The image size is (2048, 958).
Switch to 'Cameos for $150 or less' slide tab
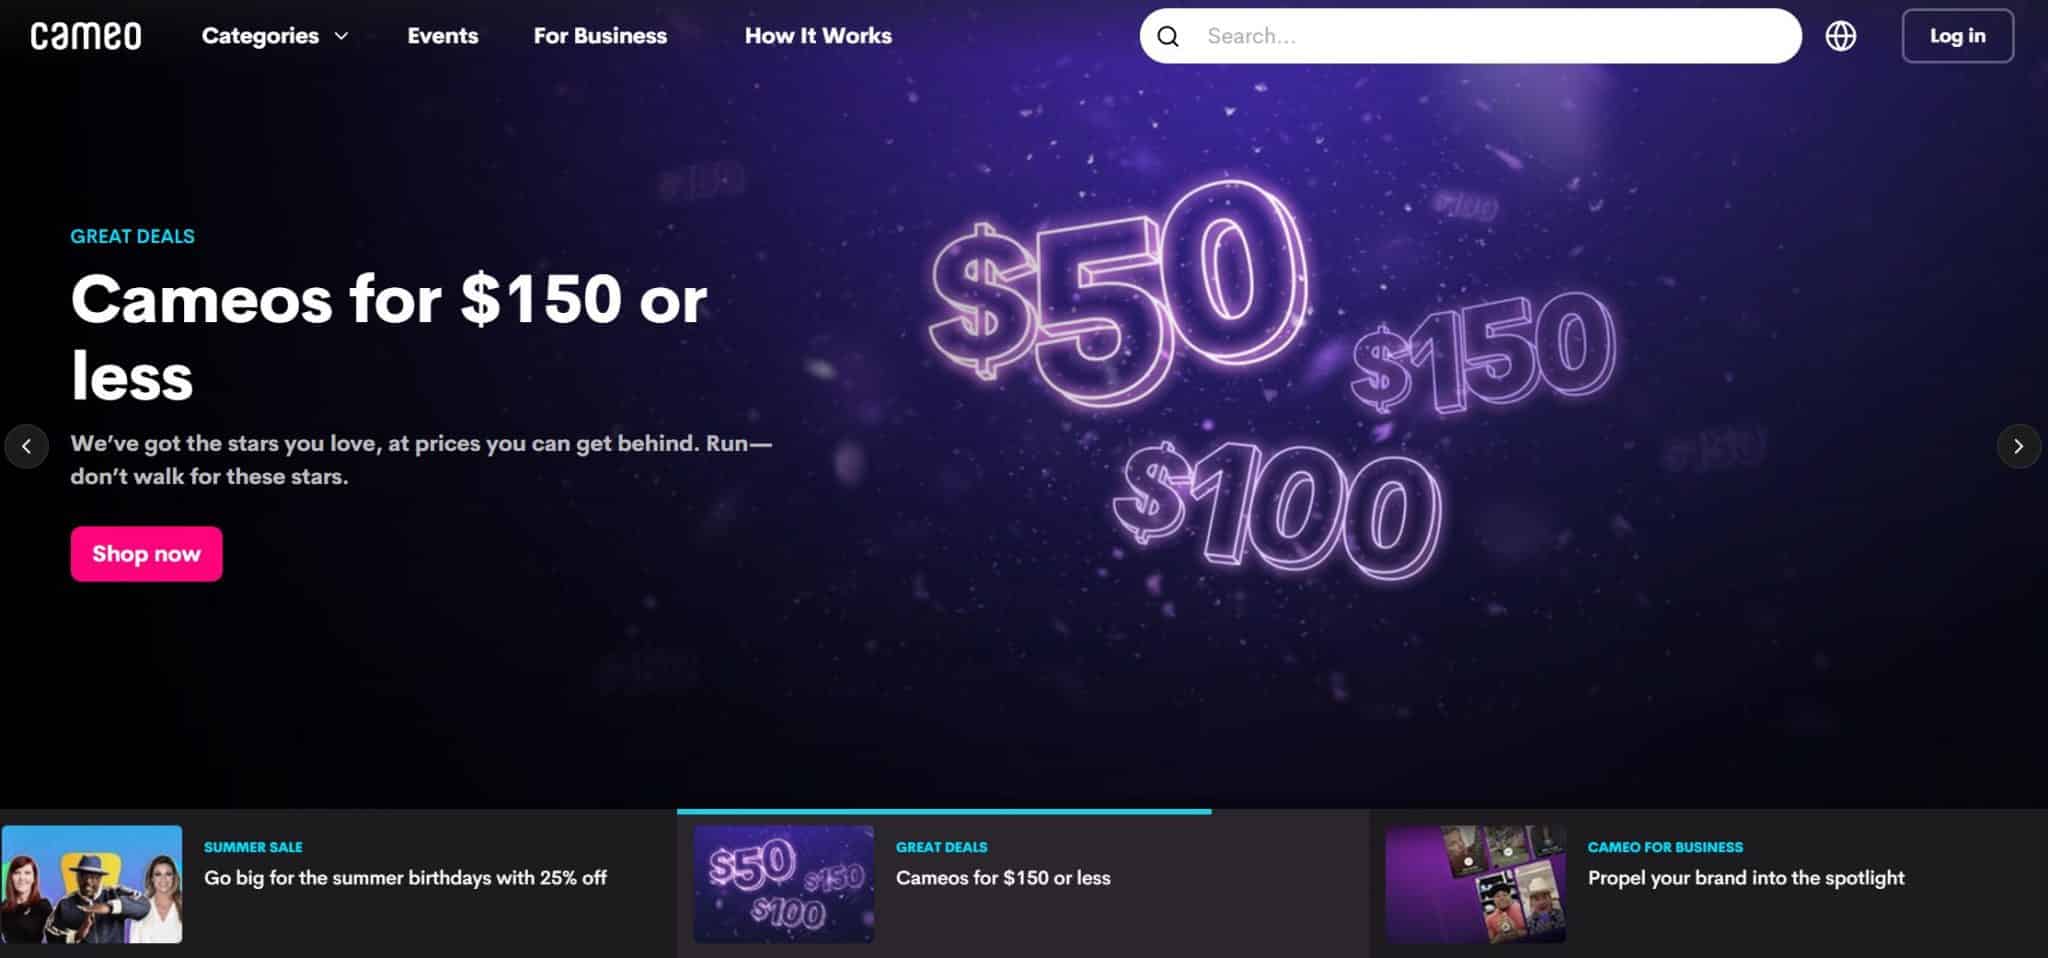tap(1003, 878)
